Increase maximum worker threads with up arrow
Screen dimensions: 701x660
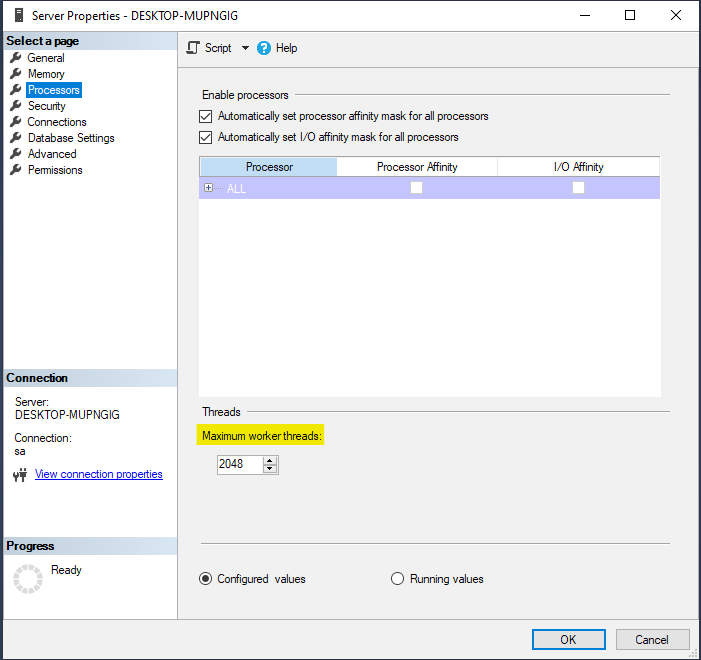click(x=270, y=460)
